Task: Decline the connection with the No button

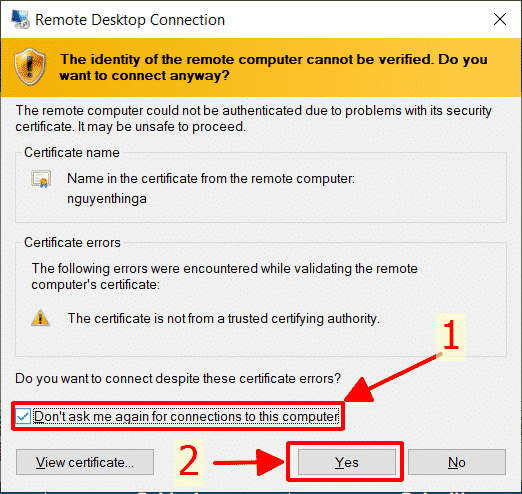Action: [457, 462]
